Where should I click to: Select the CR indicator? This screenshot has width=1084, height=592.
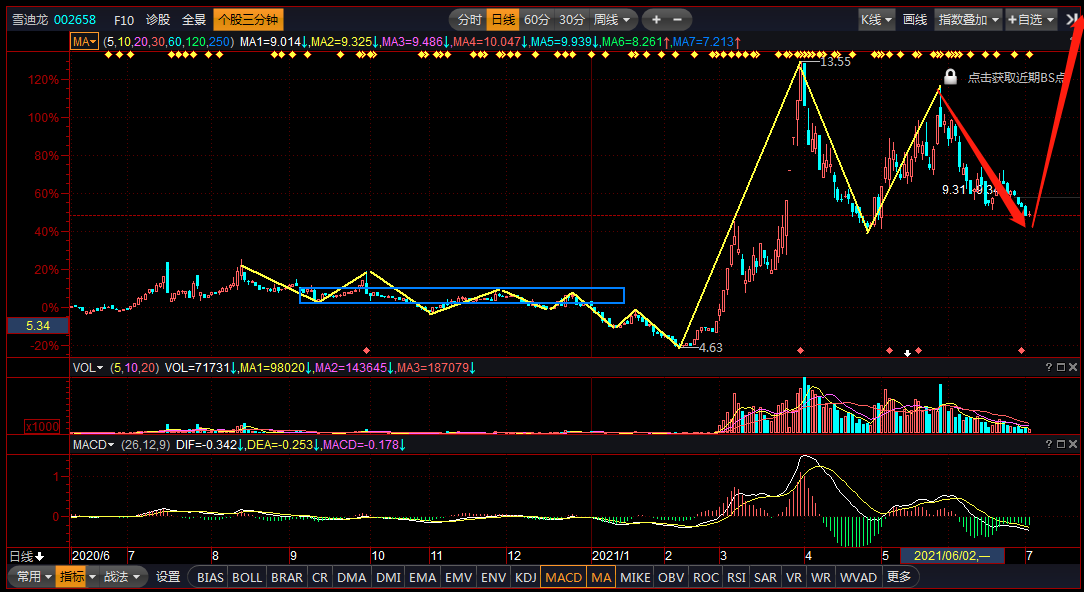point(320,577)
